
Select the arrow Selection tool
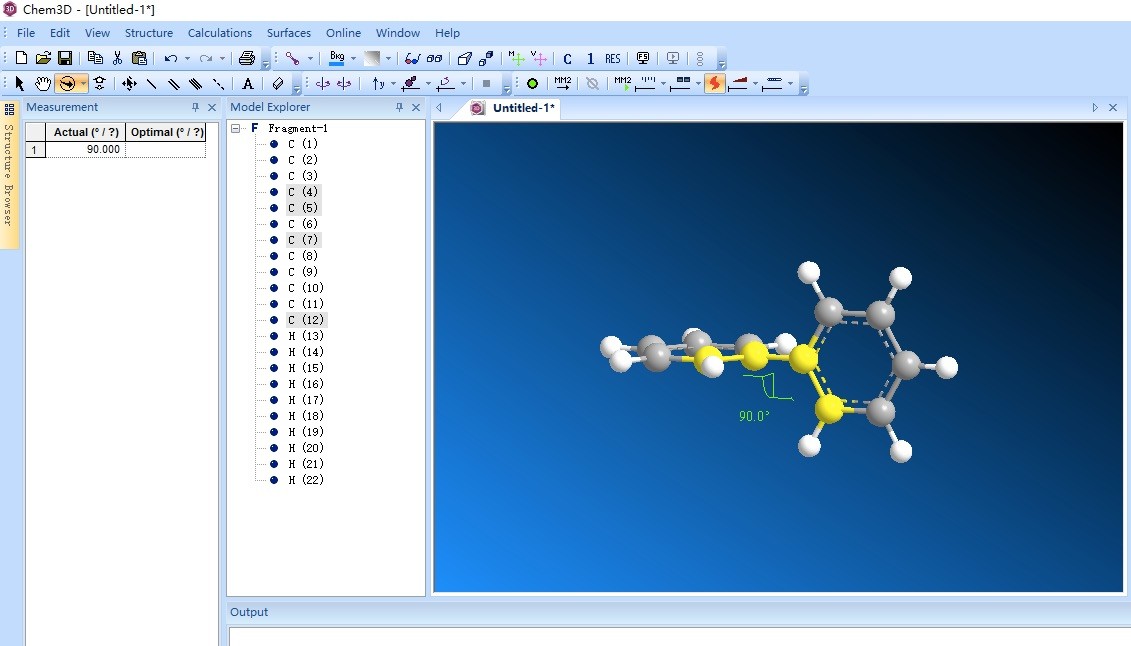(x=19, y=84)
